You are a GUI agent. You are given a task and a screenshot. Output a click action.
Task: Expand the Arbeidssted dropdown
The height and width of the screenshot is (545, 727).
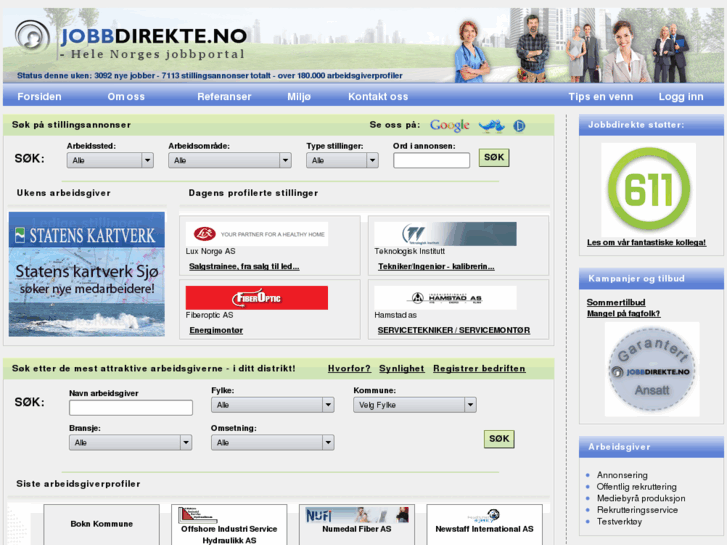pyautogui.click(x=110, y=160)
